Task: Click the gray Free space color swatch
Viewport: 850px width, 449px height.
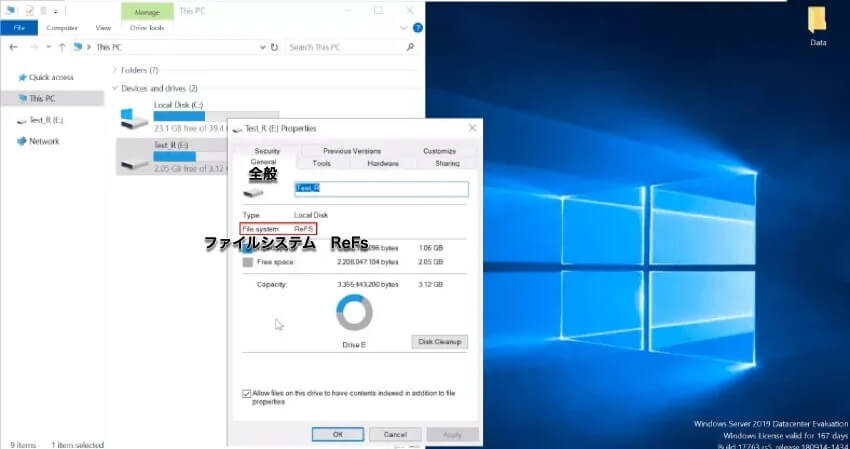Action: click(248, 262)
